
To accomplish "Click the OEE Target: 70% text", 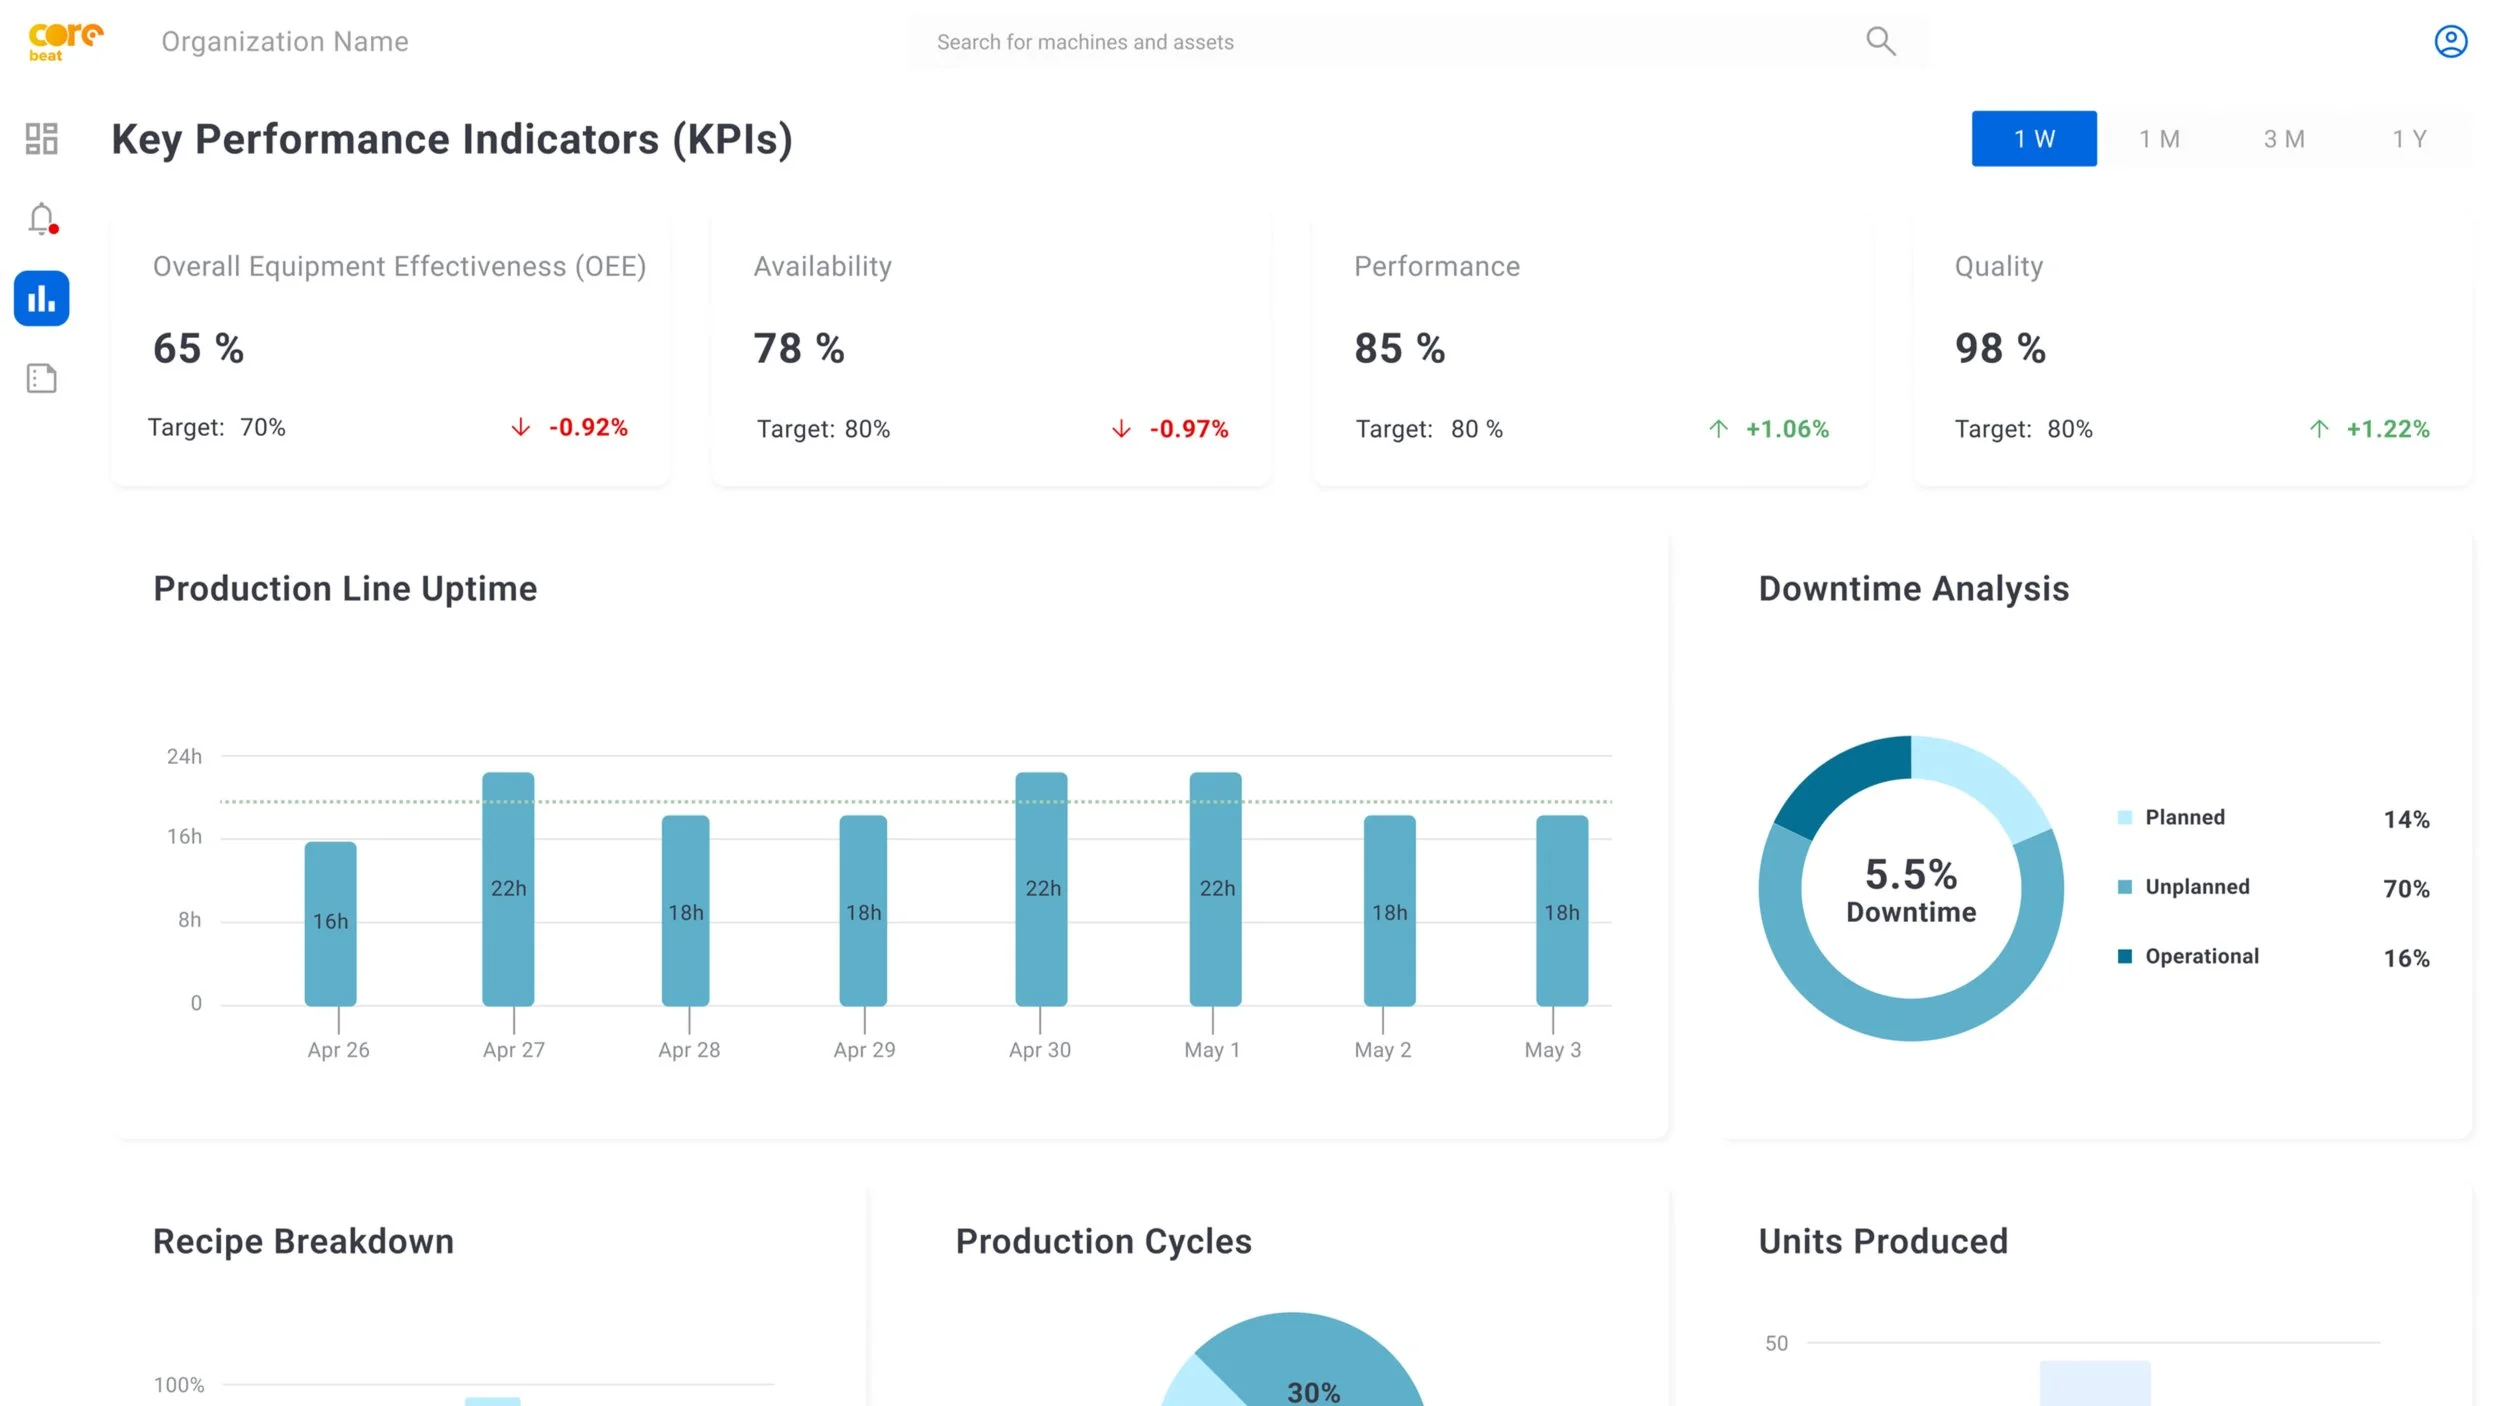I will click(217, 428).
